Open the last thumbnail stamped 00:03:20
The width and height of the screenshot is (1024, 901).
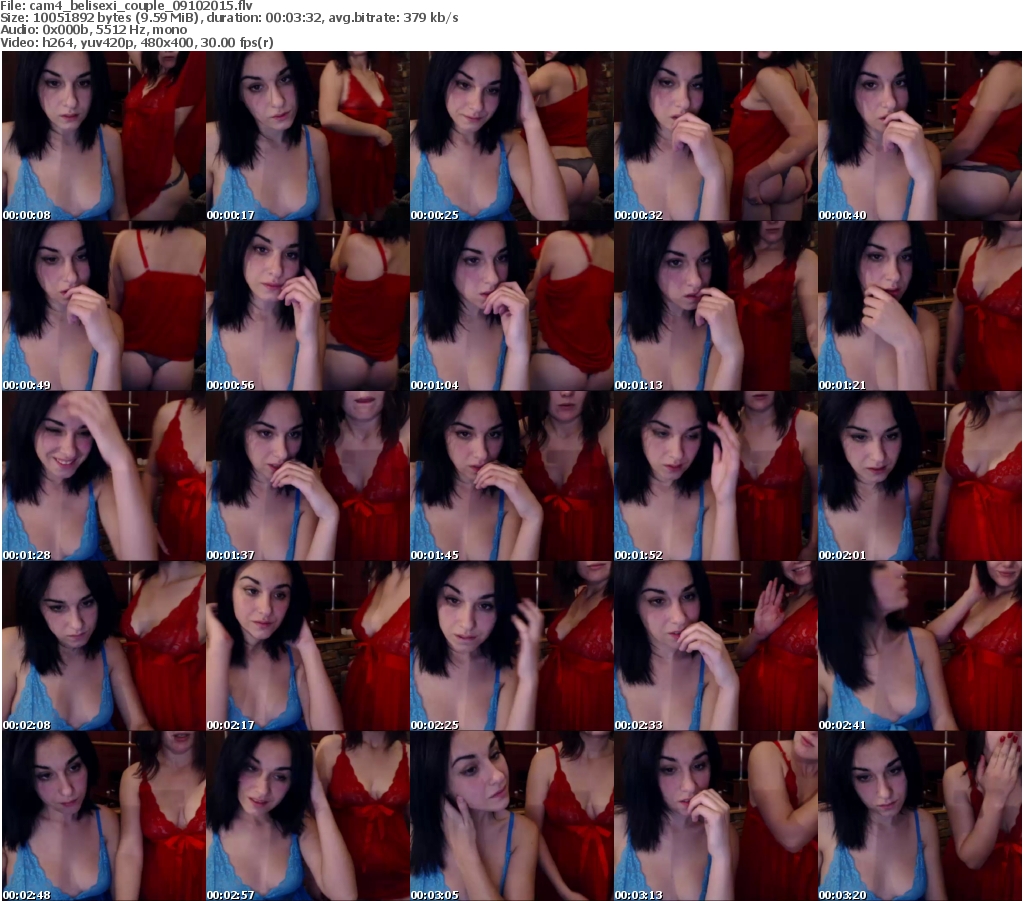point(920,815)
